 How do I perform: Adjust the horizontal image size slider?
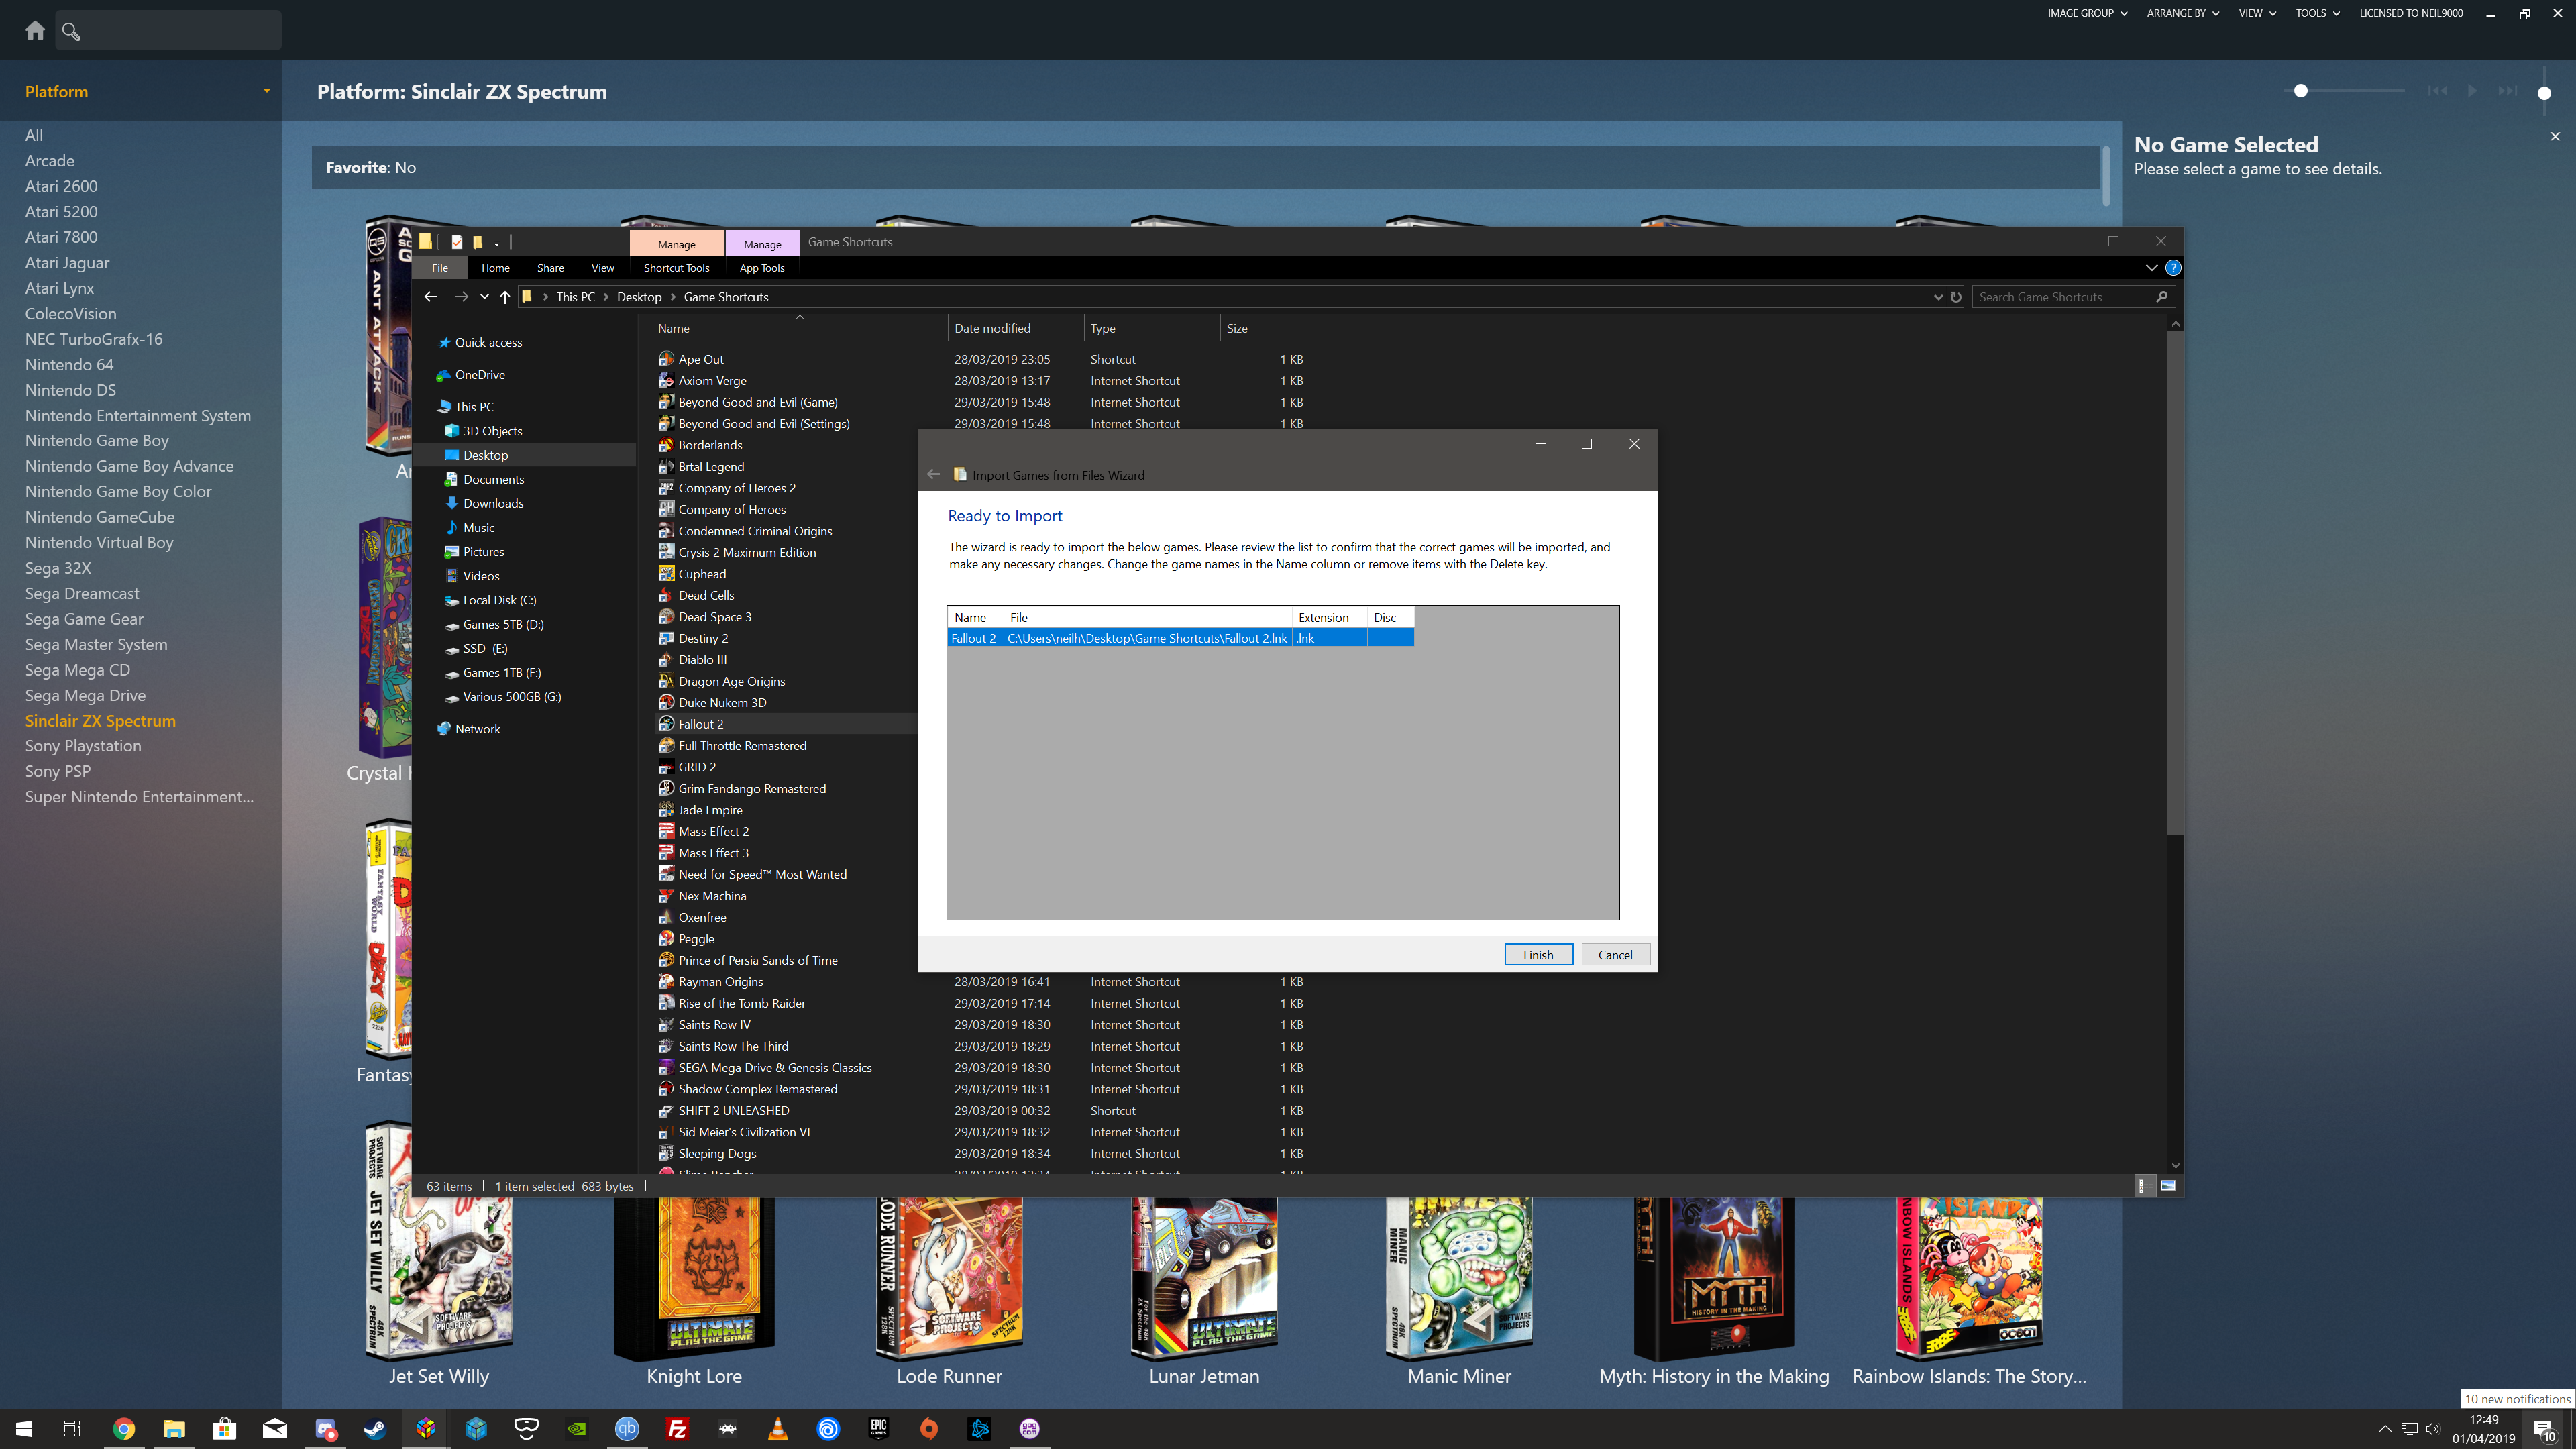click(x=2300, y=91)
